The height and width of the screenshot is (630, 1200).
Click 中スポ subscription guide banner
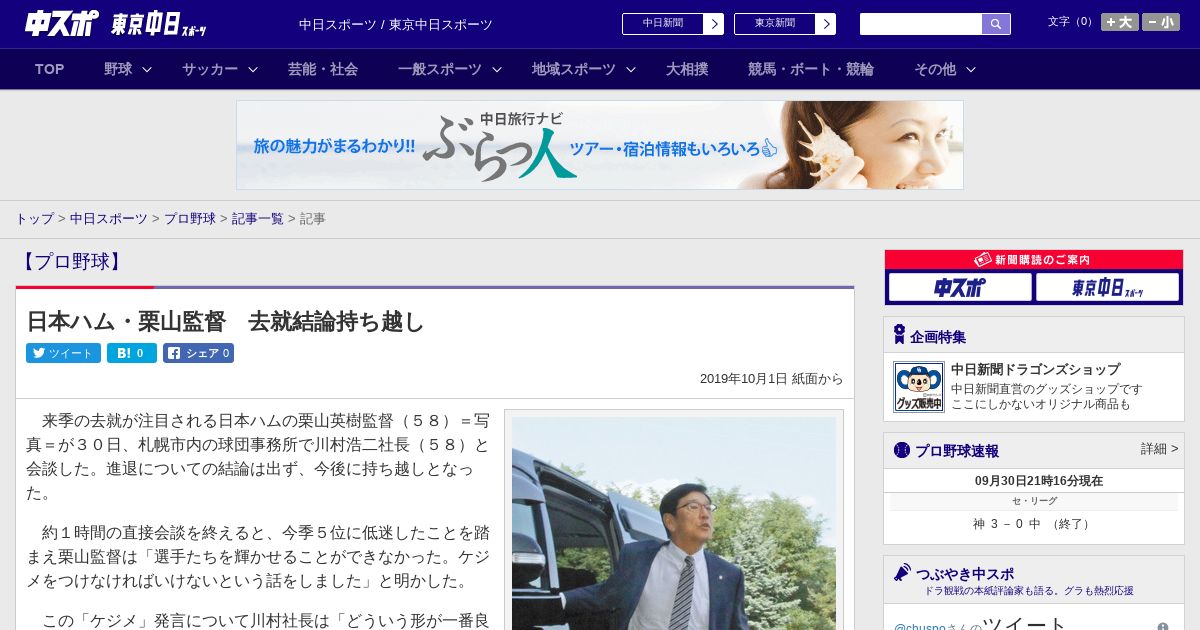pyautogui.click(x=960, y=288)
